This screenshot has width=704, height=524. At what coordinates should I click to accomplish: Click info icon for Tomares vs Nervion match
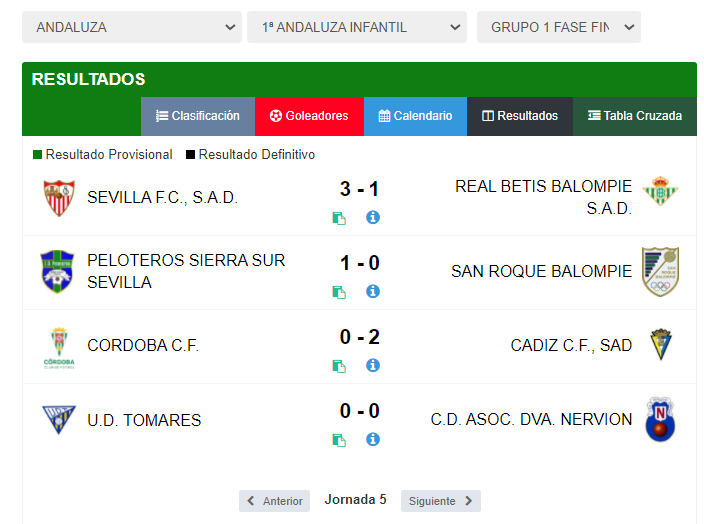[373, 440]
